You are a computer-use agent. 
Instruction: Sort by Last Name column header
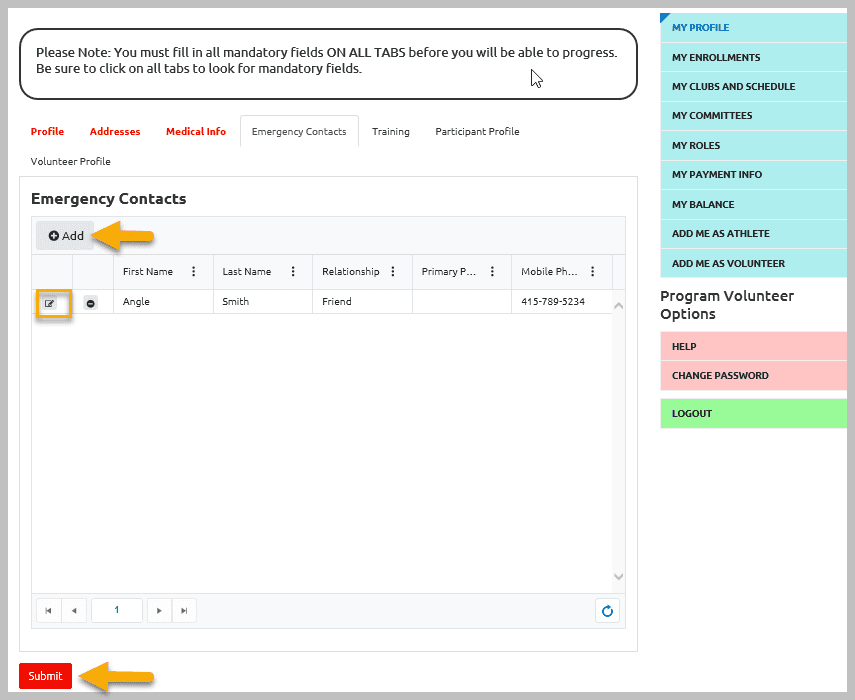tap(246, 271)
